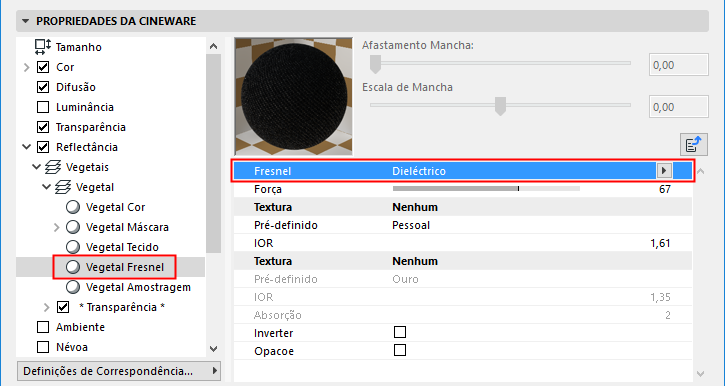The height and width of the screenshot is (386, 725).
Task: Click the Vegetal Cor sphere icon
Action: (x=73, y=208)
